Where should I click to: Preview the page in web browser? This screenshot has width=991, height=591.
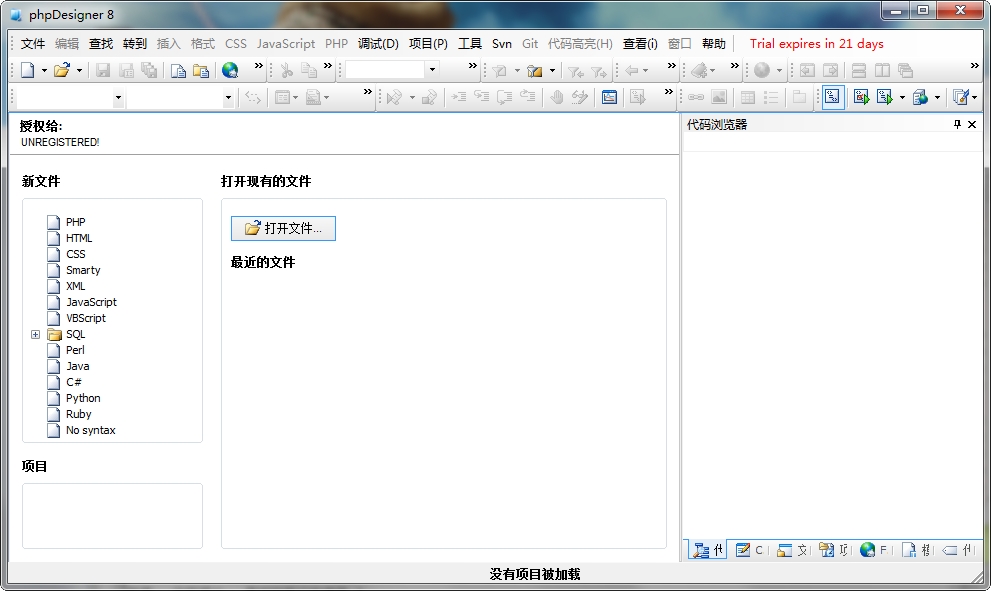(x=230, y=70)
